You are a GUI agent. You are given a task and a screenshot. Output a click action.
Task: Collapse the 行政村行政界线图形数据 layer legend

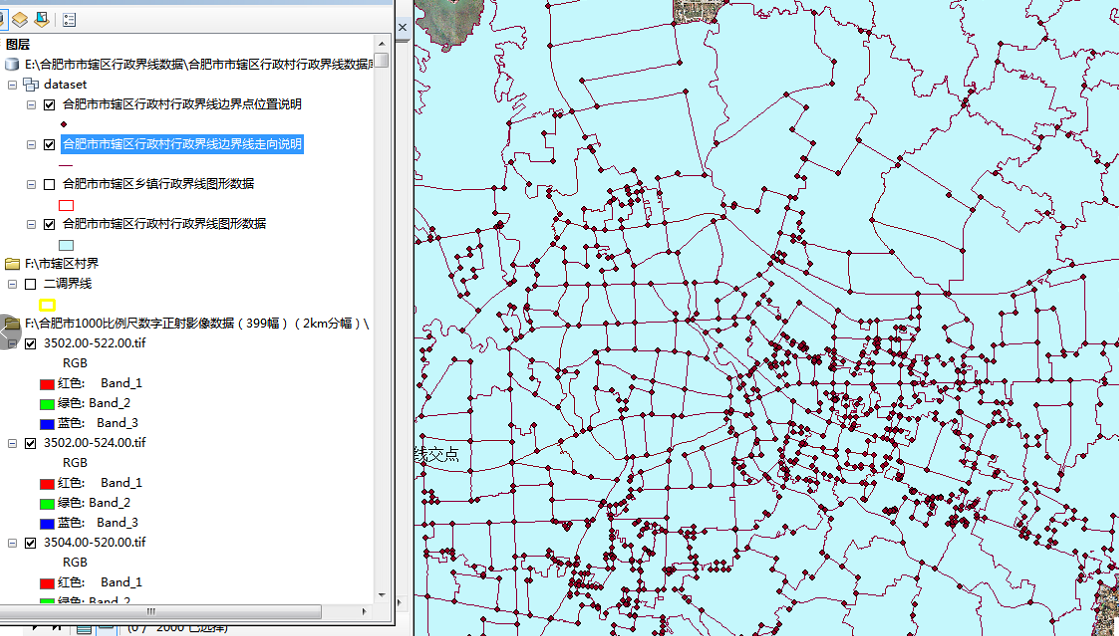click(x=31, y=225)
